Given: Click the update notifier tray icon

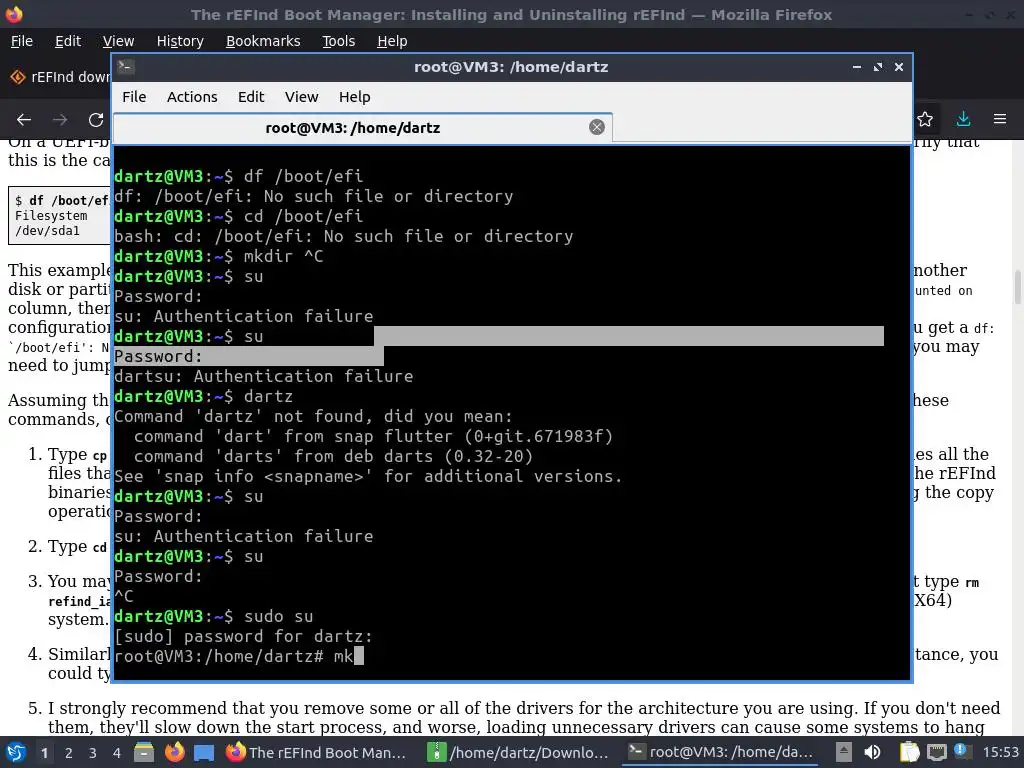Looking at the screenshot, I should tap(961, 751).
